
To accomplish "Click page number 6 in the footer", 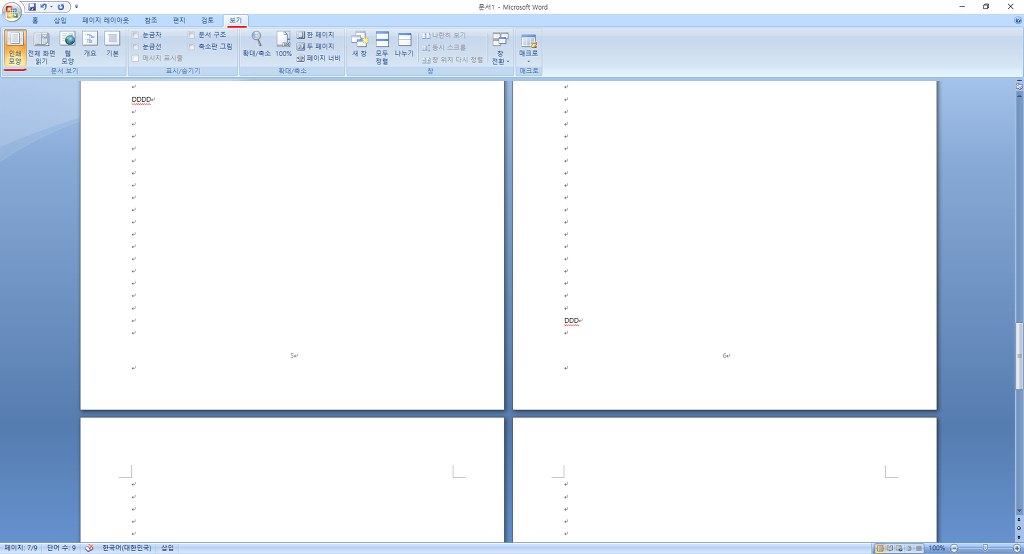I will (724, 356).
